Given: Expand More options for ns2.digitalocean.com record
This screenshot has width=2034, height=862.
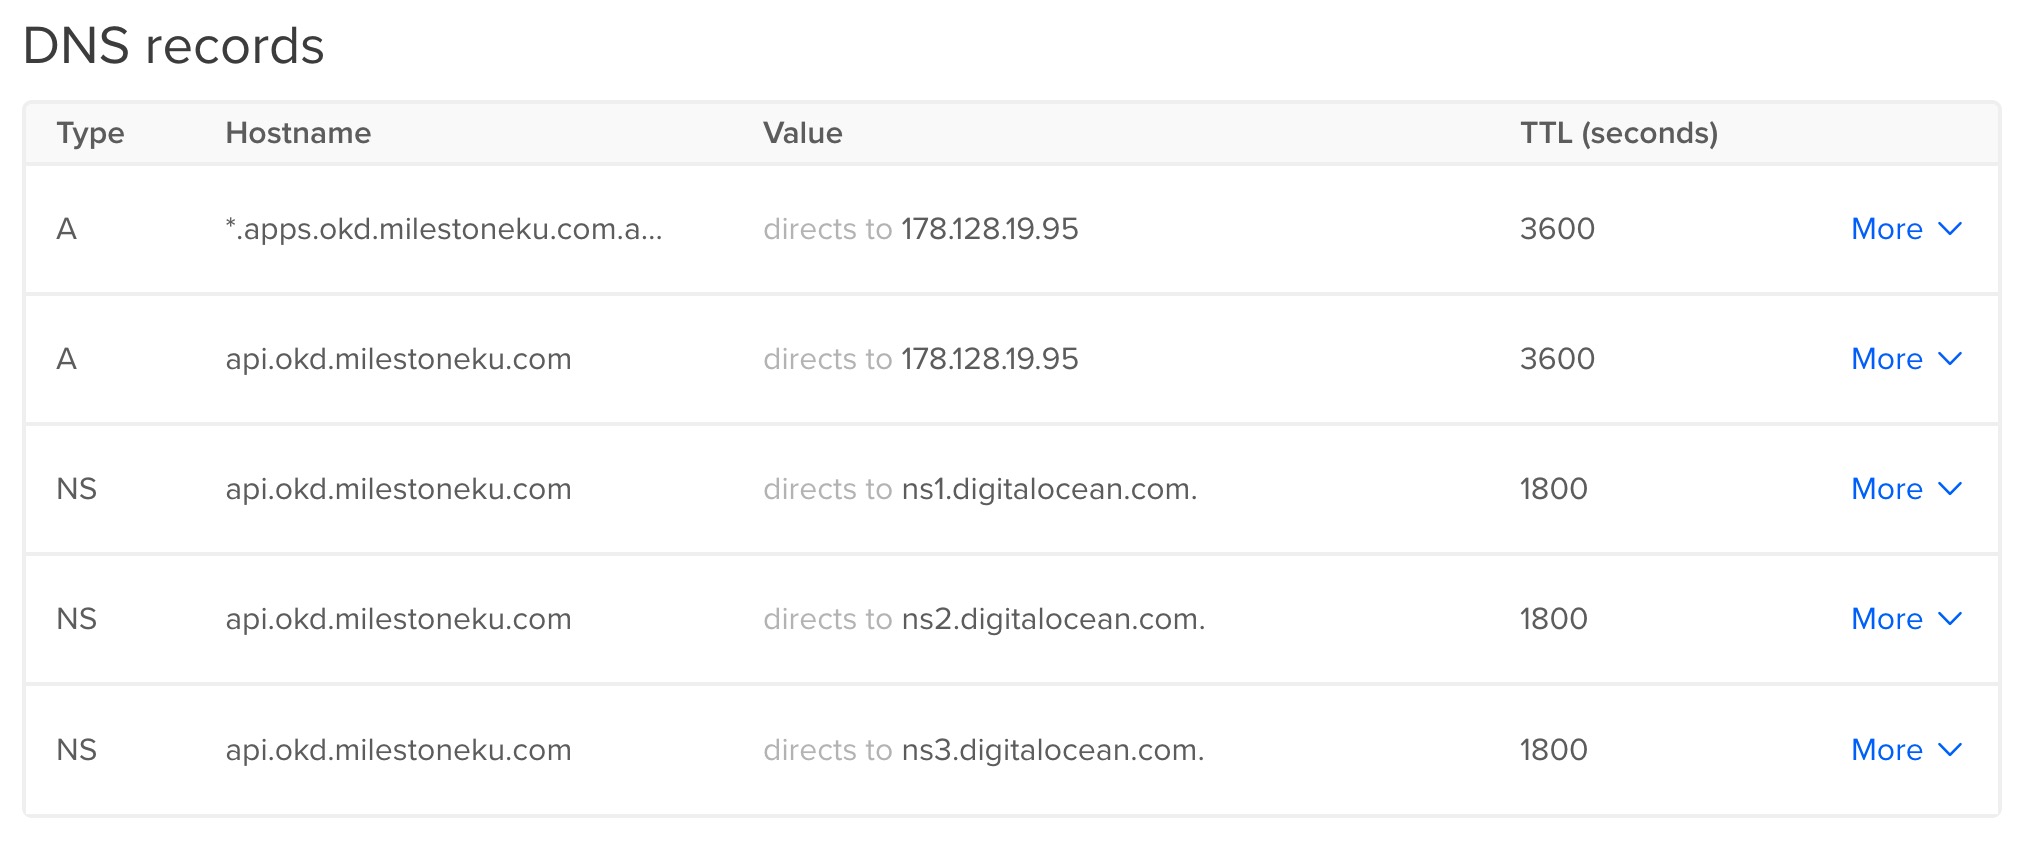Looking at the screenshot, I should [1907, 619].
